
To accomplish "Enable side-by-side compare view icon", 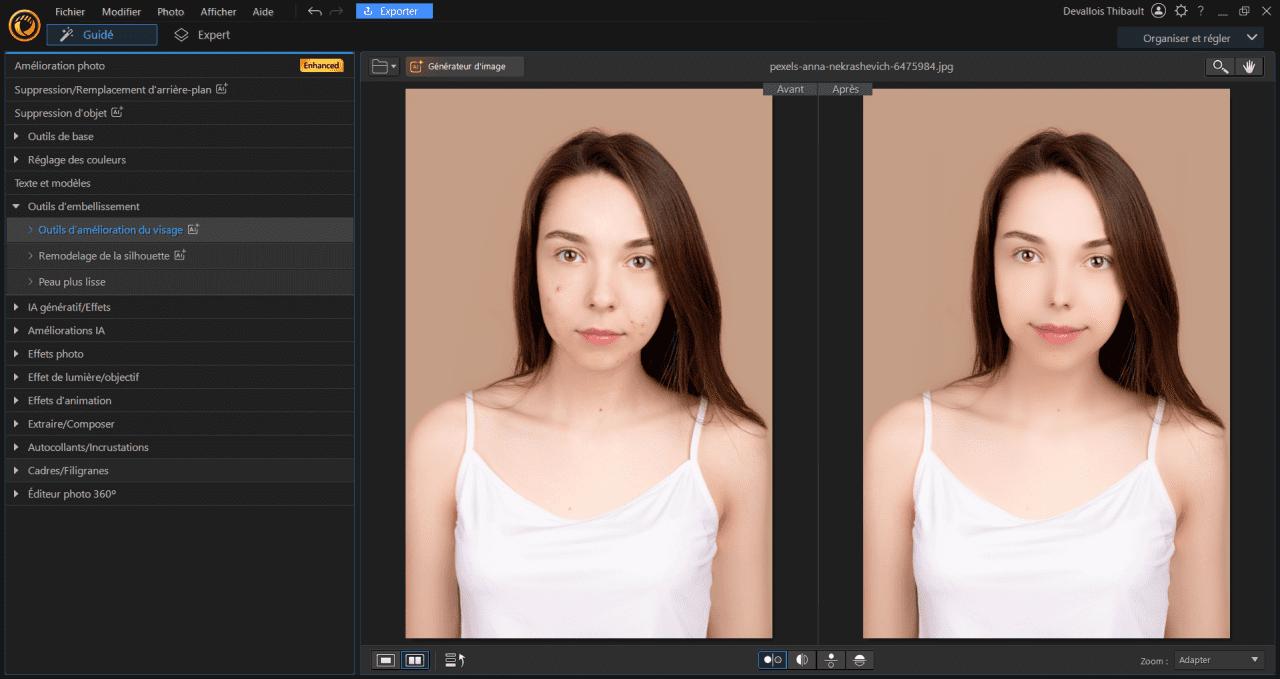I will [414, 660].
